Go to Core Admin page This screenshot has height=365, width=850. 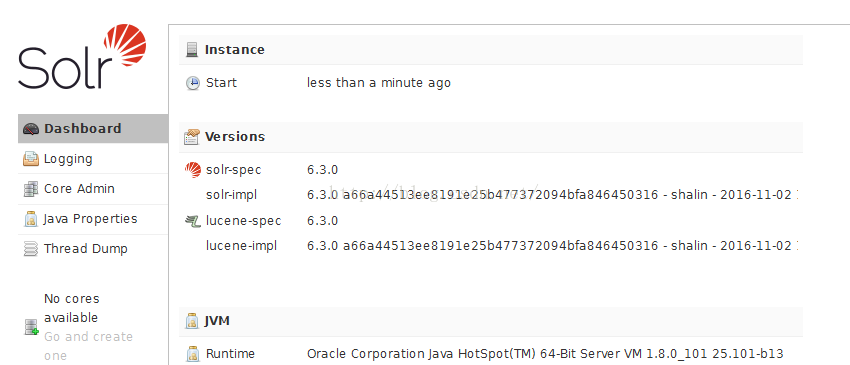pos(93,189)
